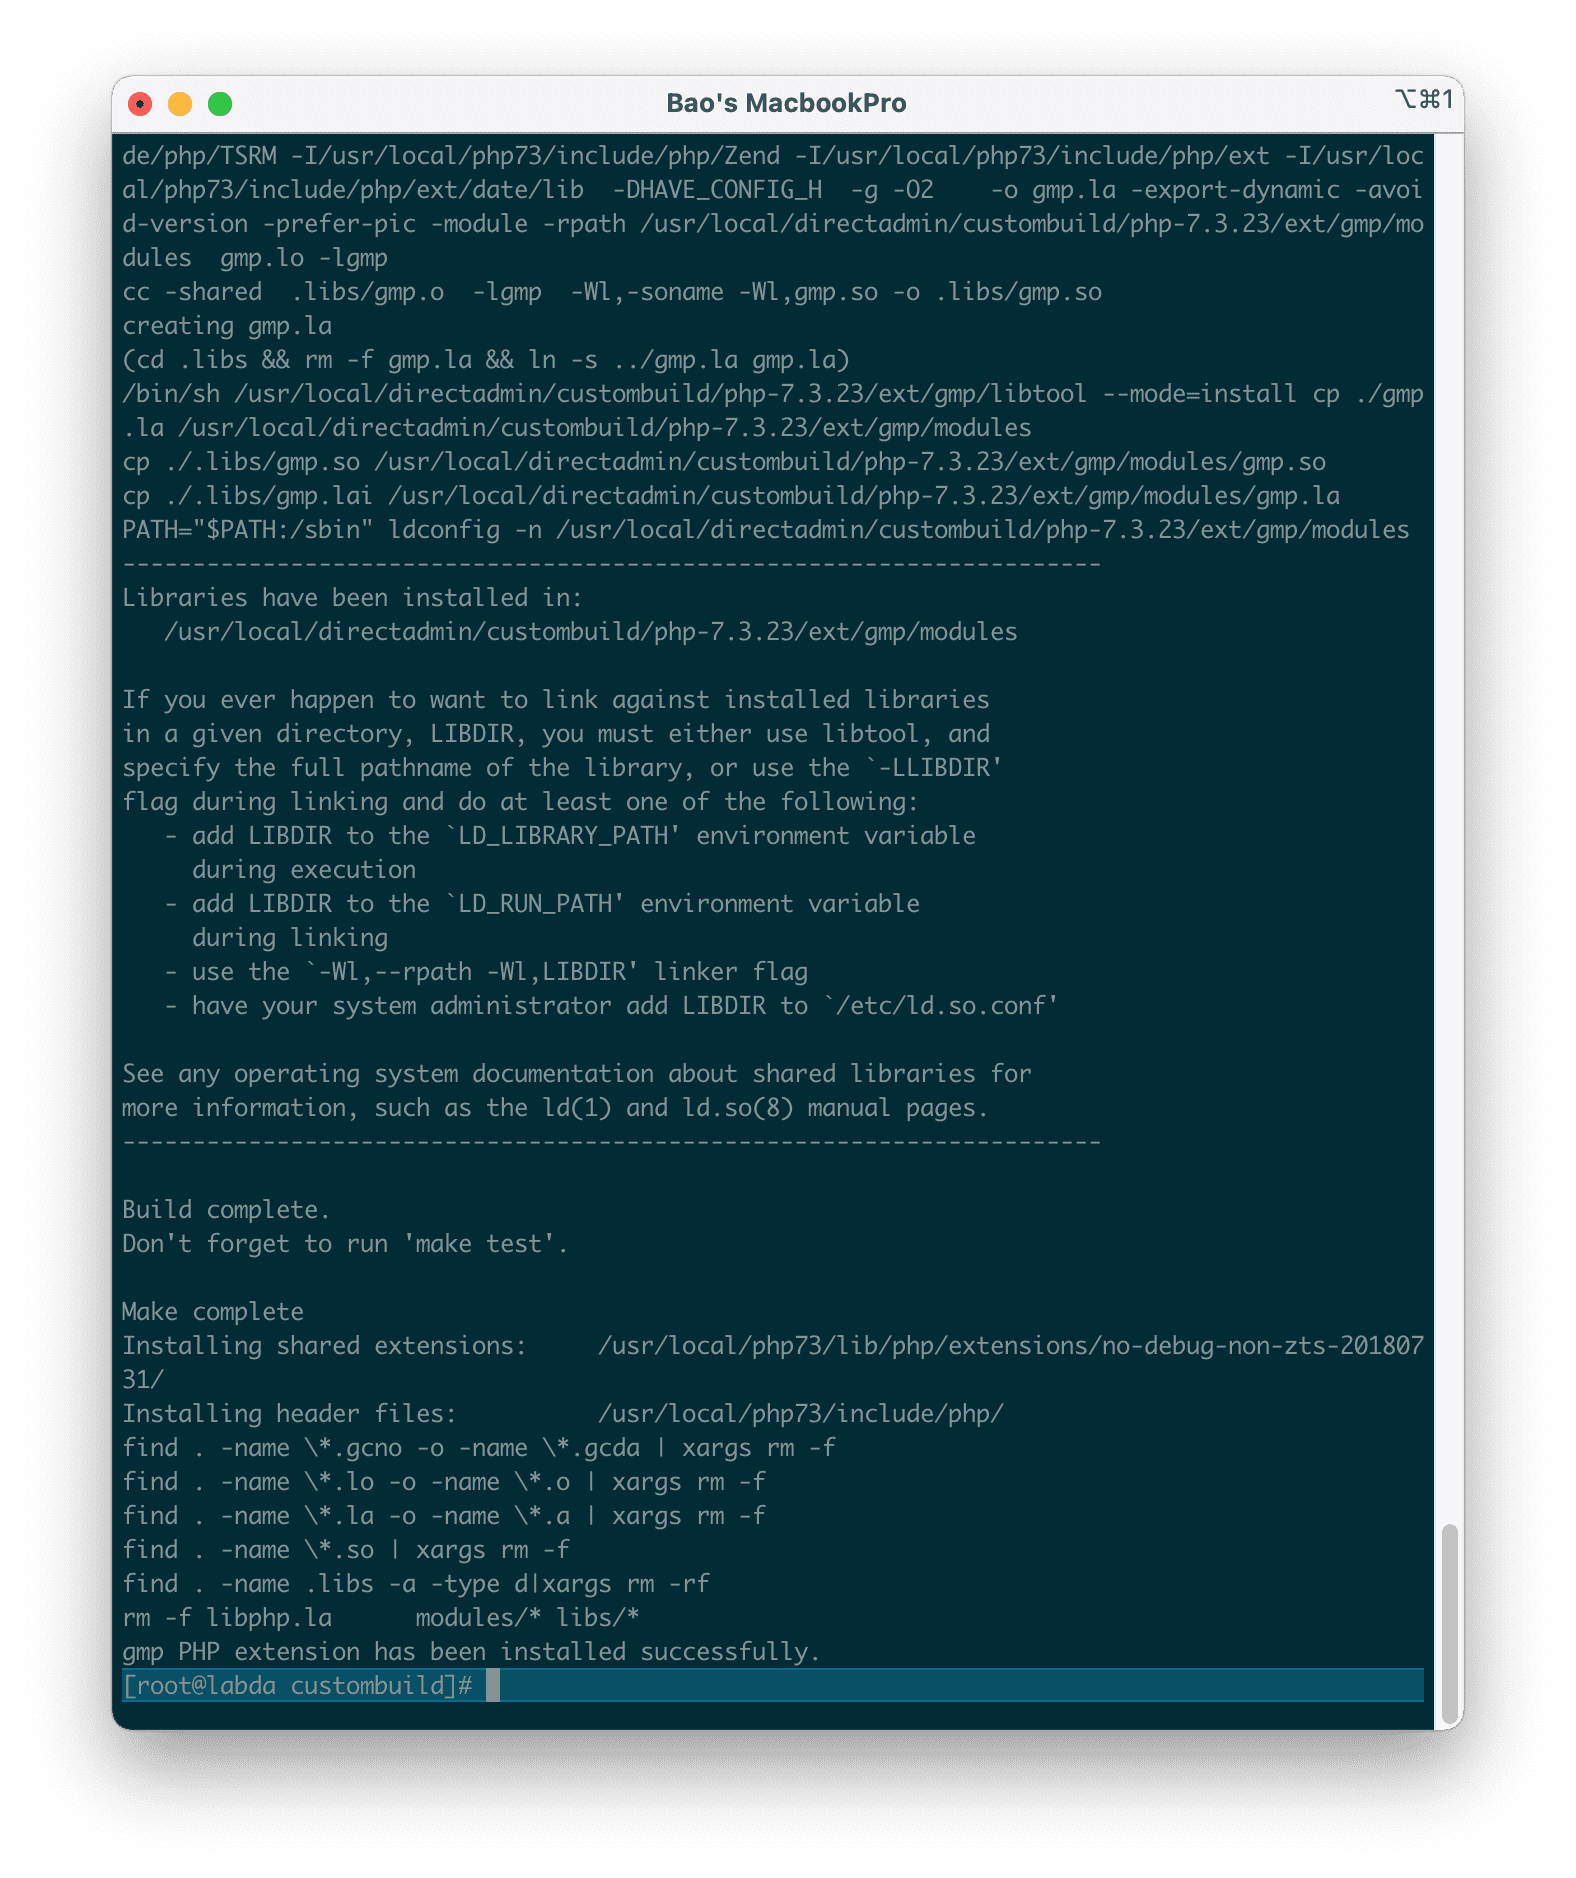Click the "rm -f libphp.la" command line
1576x1878 pixels.
pyautogui.click(x=227, y=1617)
